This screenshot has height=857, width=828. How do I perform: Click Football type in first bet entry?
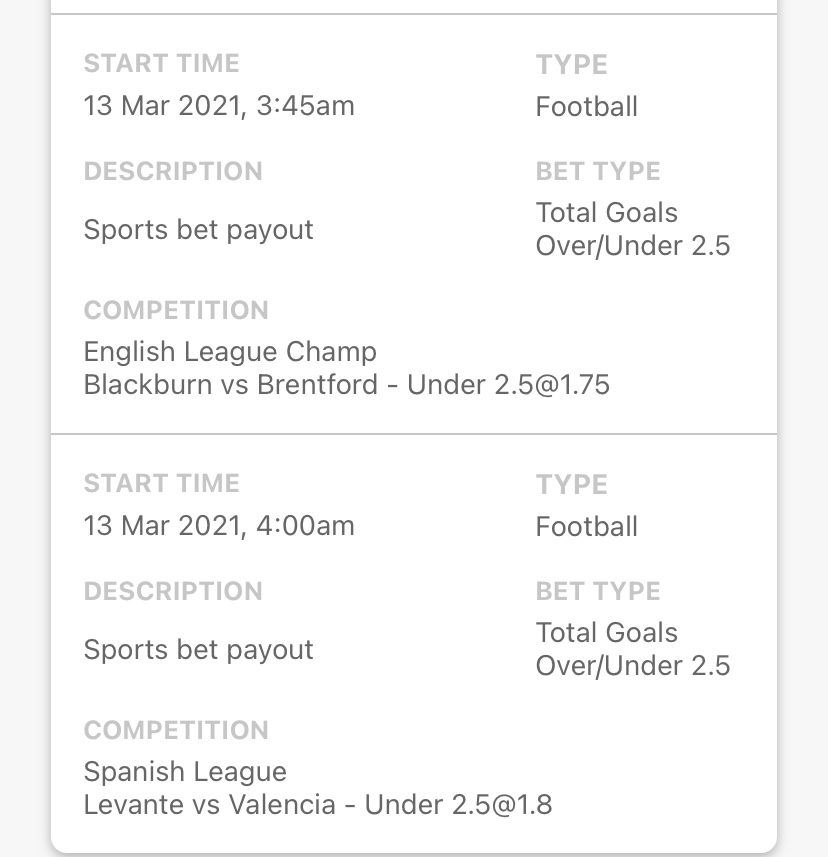[x=586, y=107]
